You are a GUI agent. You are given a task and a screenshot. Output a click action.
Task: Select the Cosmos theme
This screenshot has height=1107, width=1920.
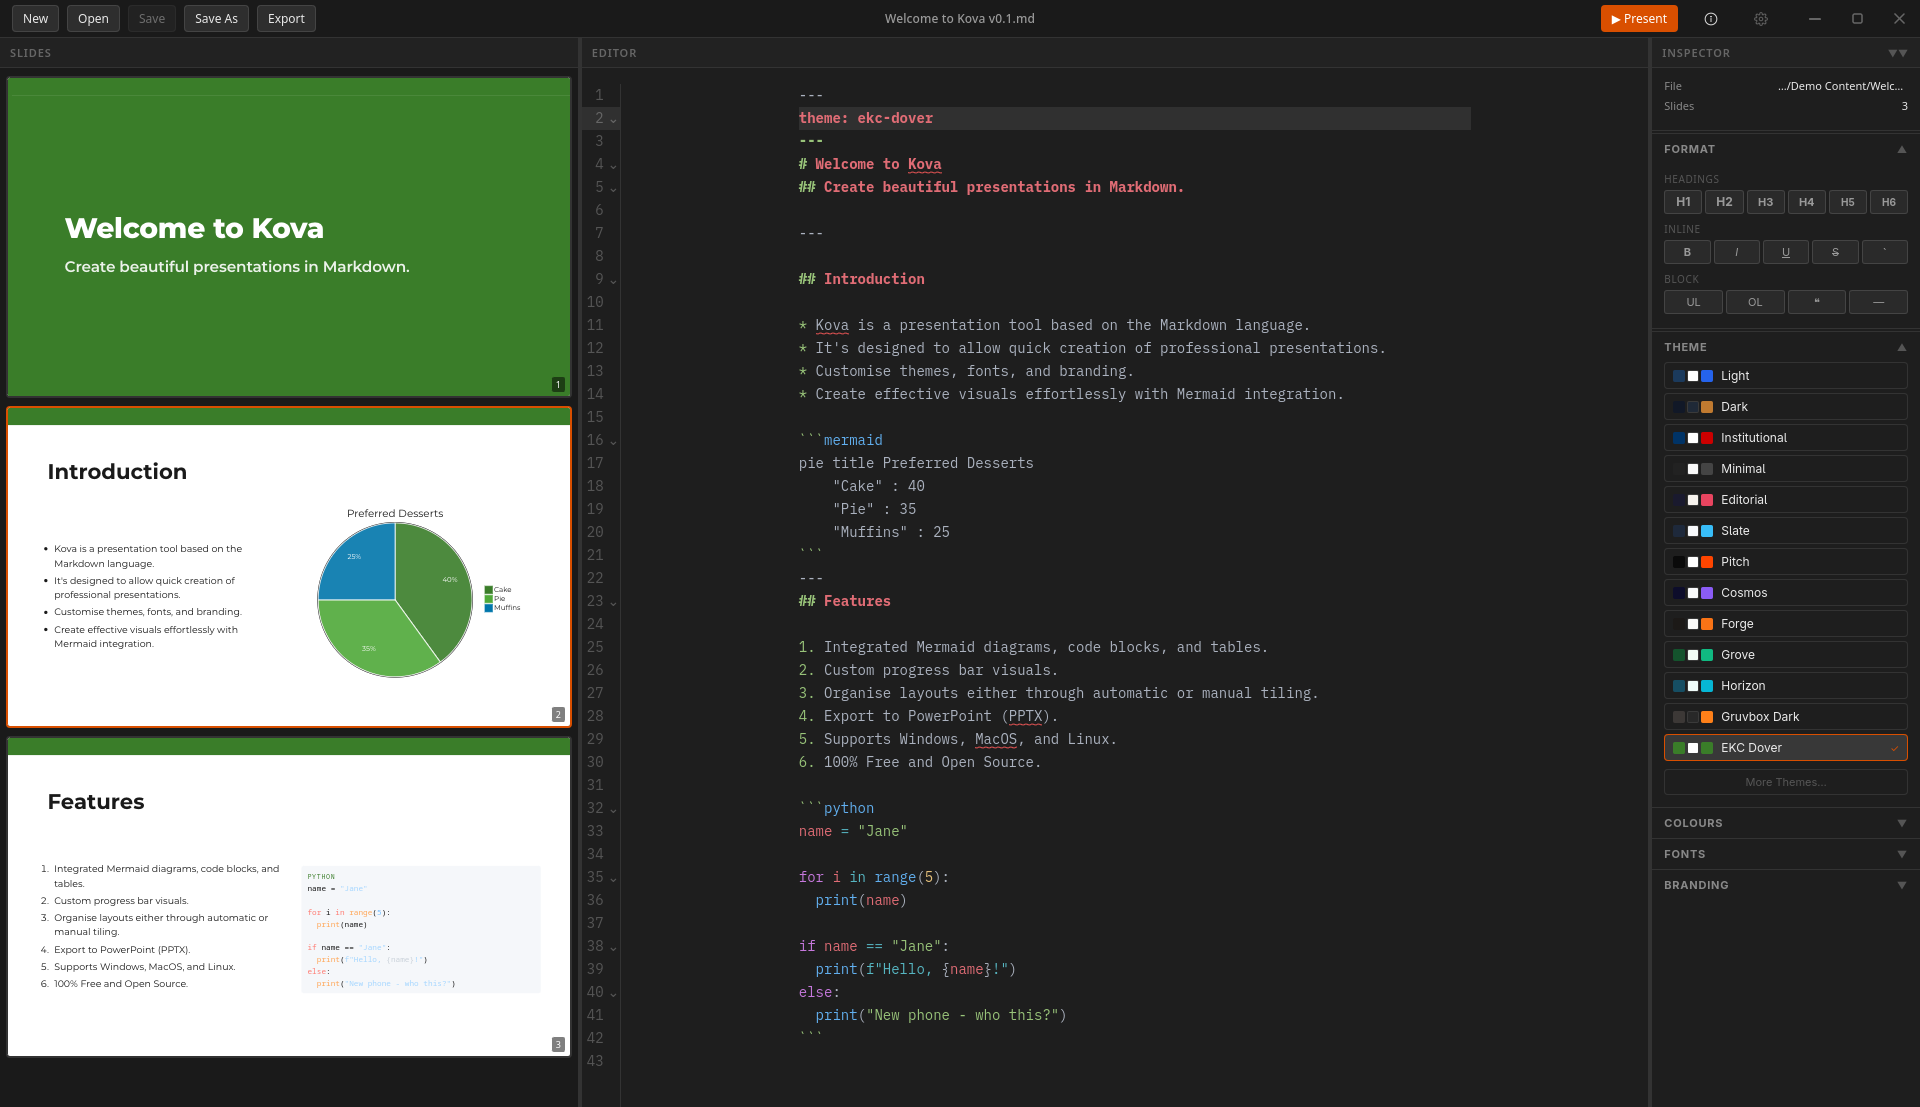tap(1785, 593)
